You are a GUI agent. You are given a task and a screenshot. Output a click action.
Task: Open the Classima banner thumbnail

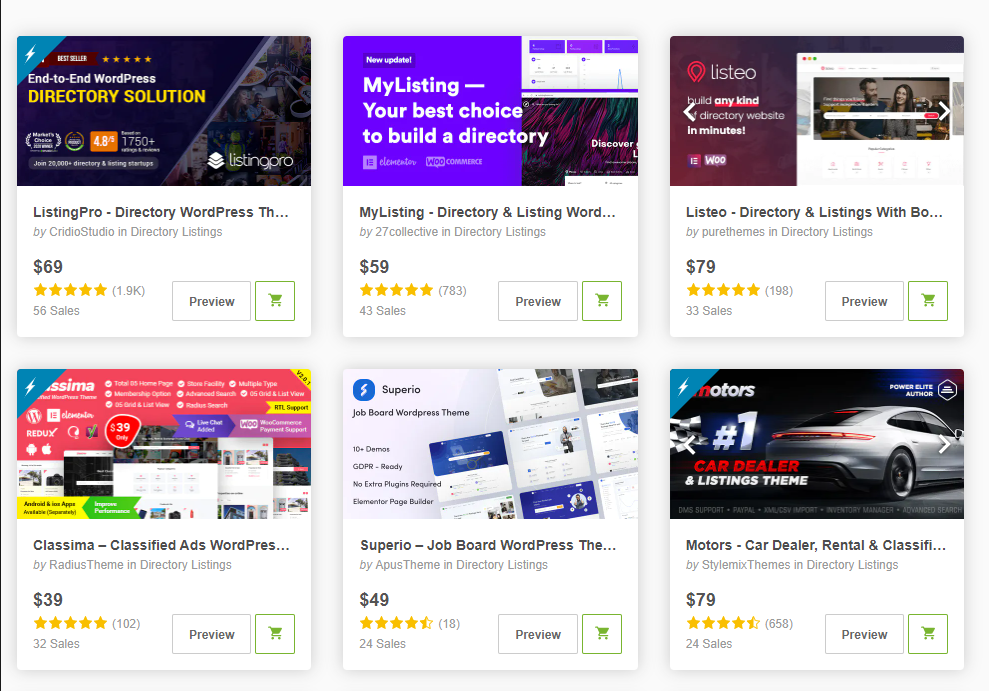[x=164, y=444]
